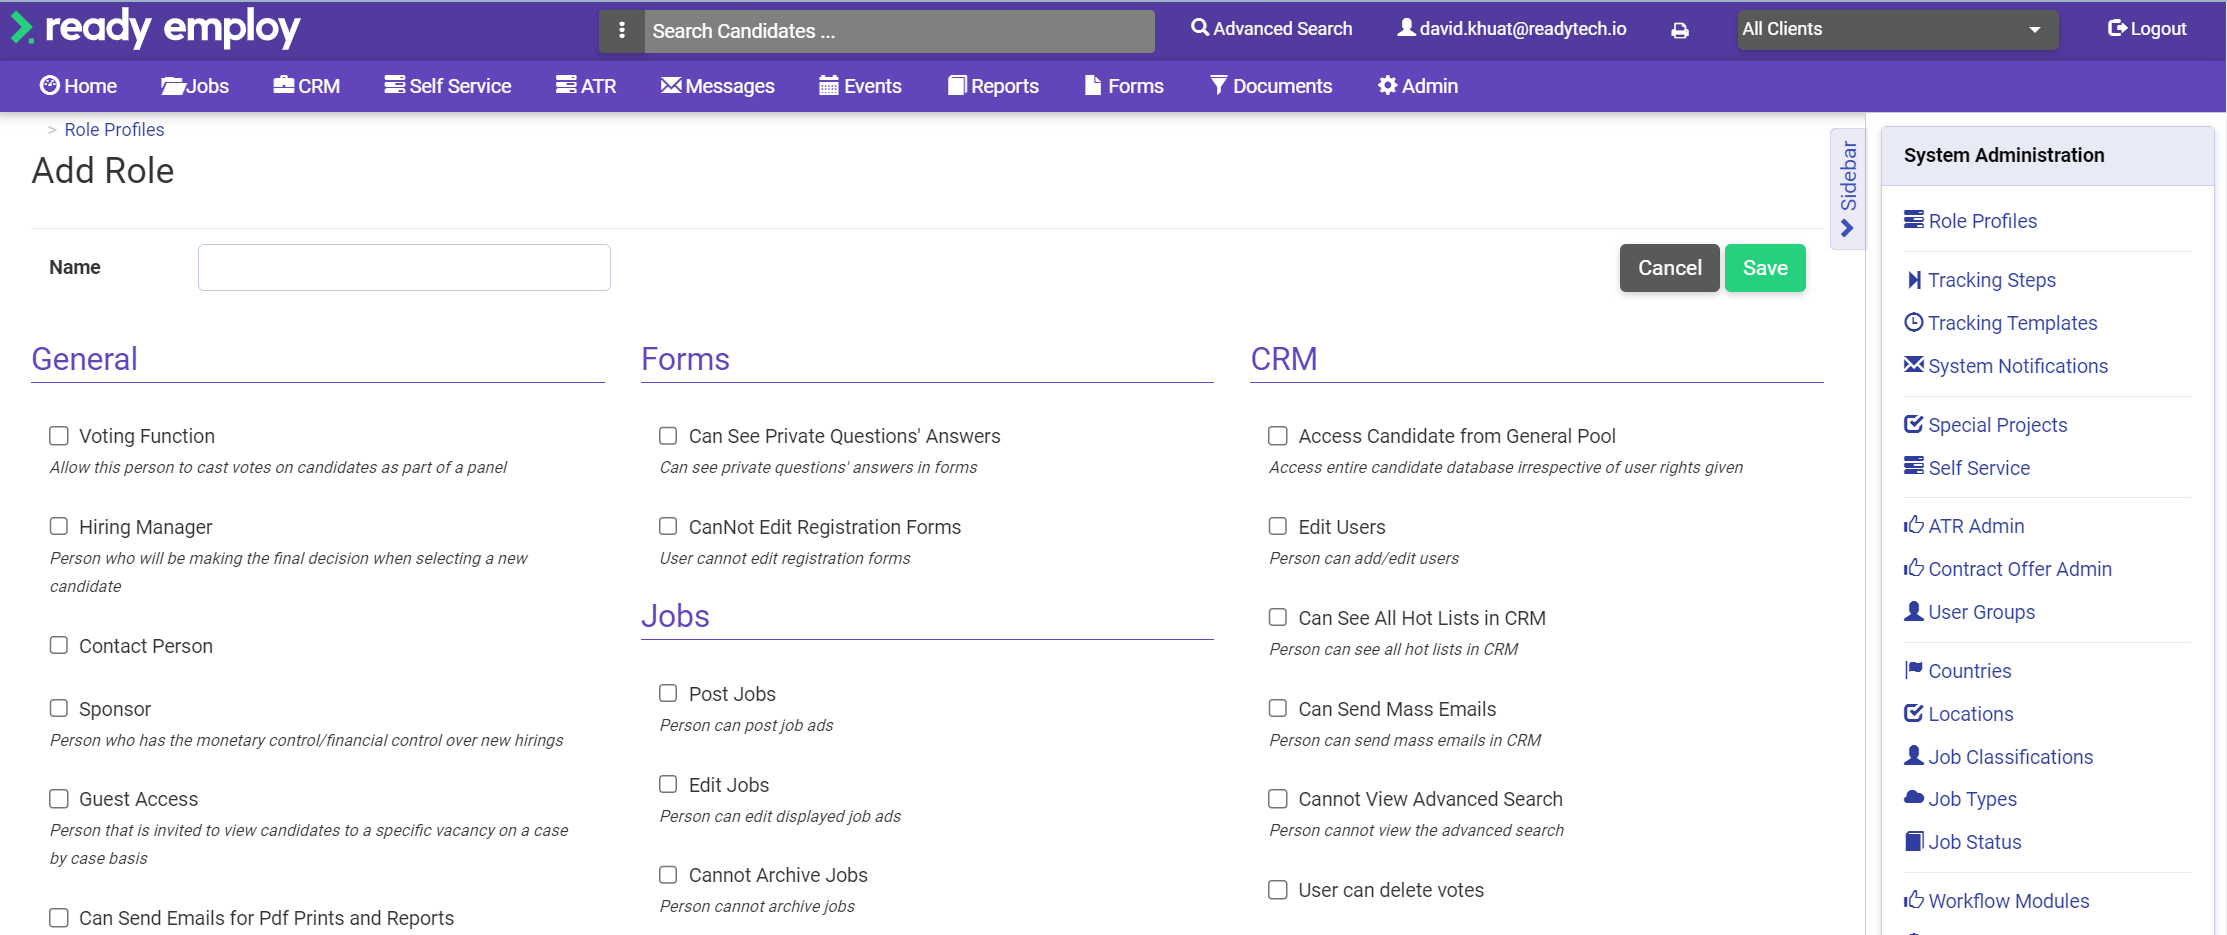Open the All Clients dropdown

(x=1896, y=30)
